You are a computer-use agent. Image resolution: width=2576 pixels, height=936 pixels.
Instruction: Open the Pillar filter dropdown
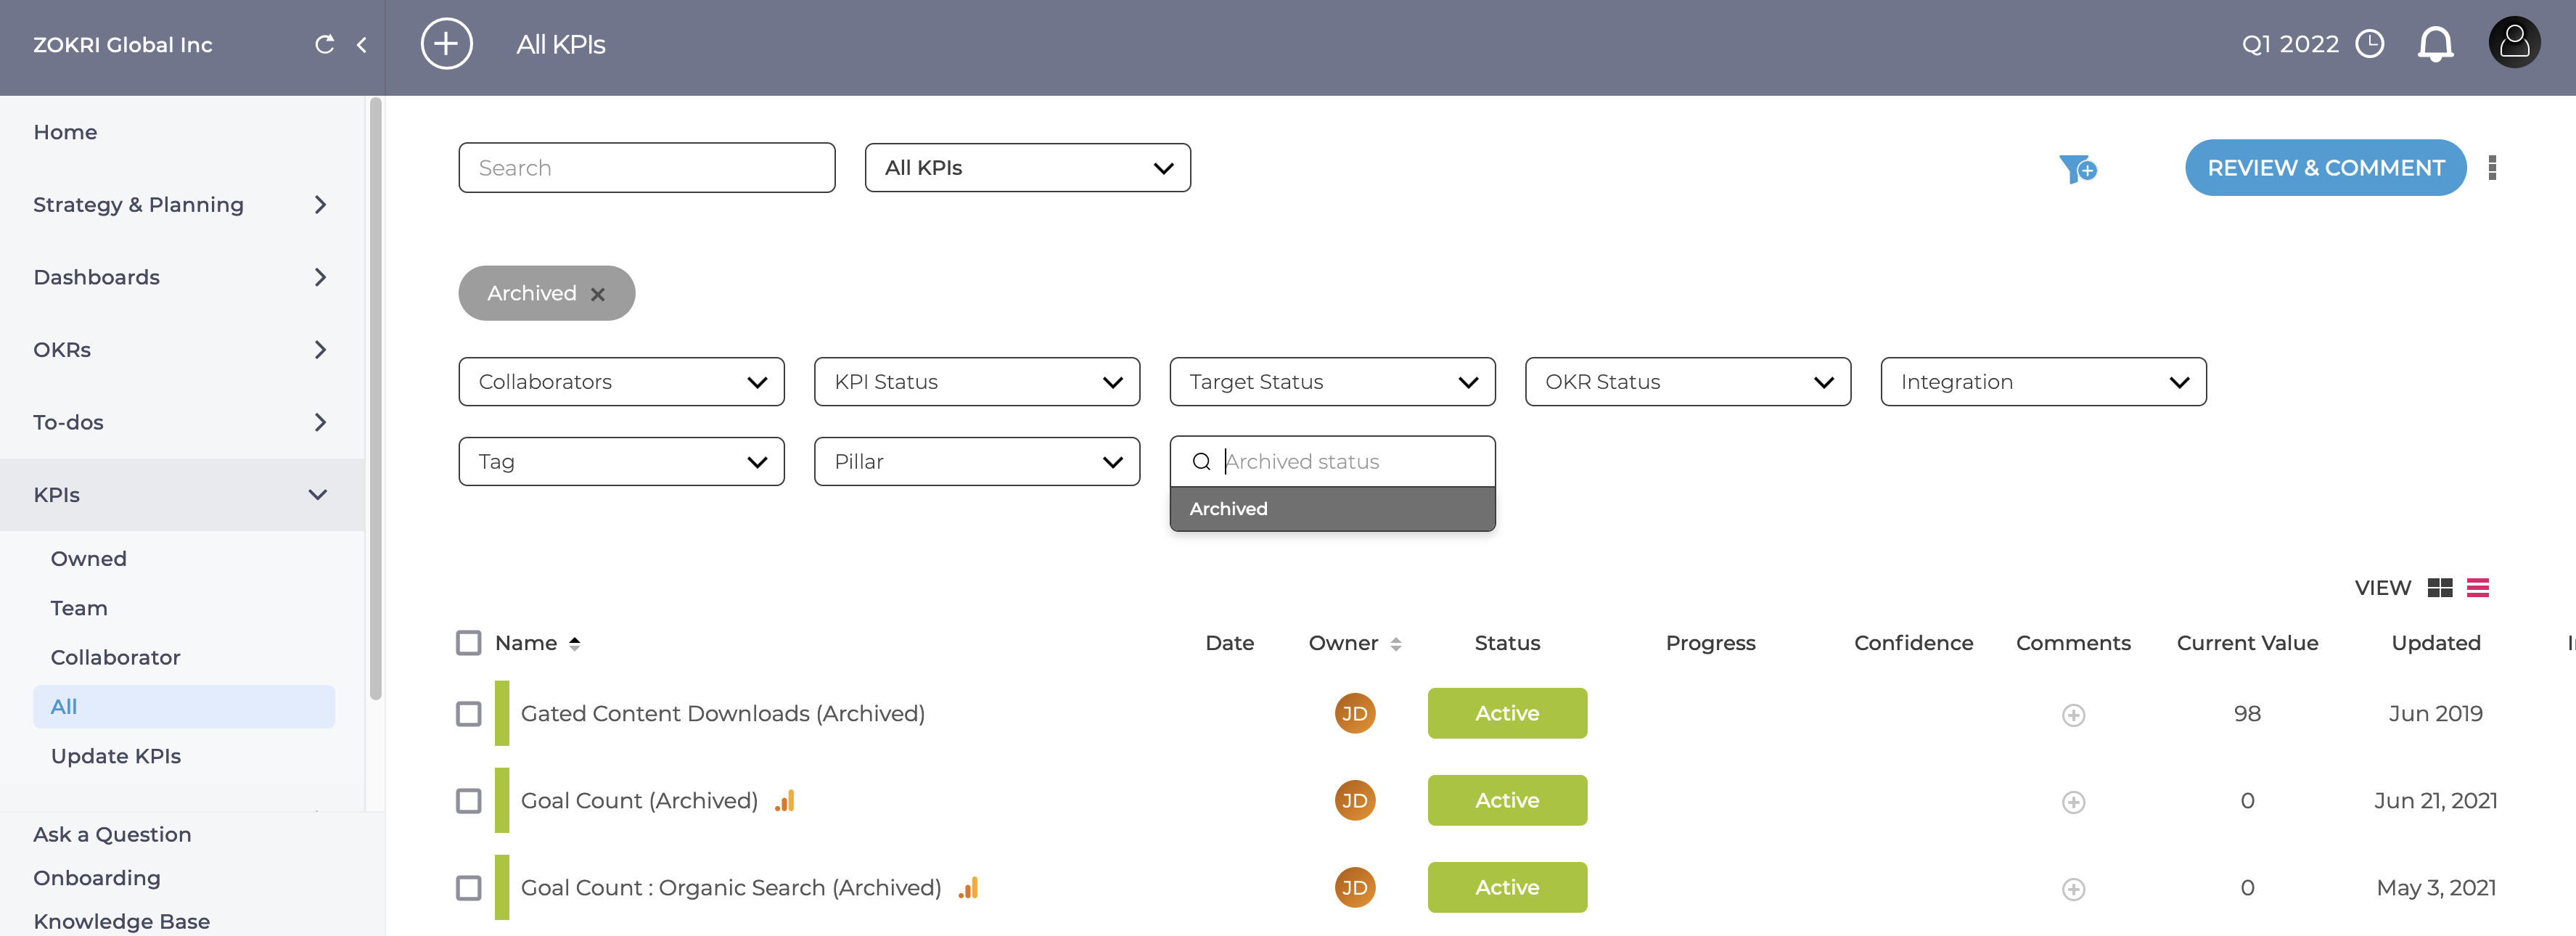pos(977,462)
